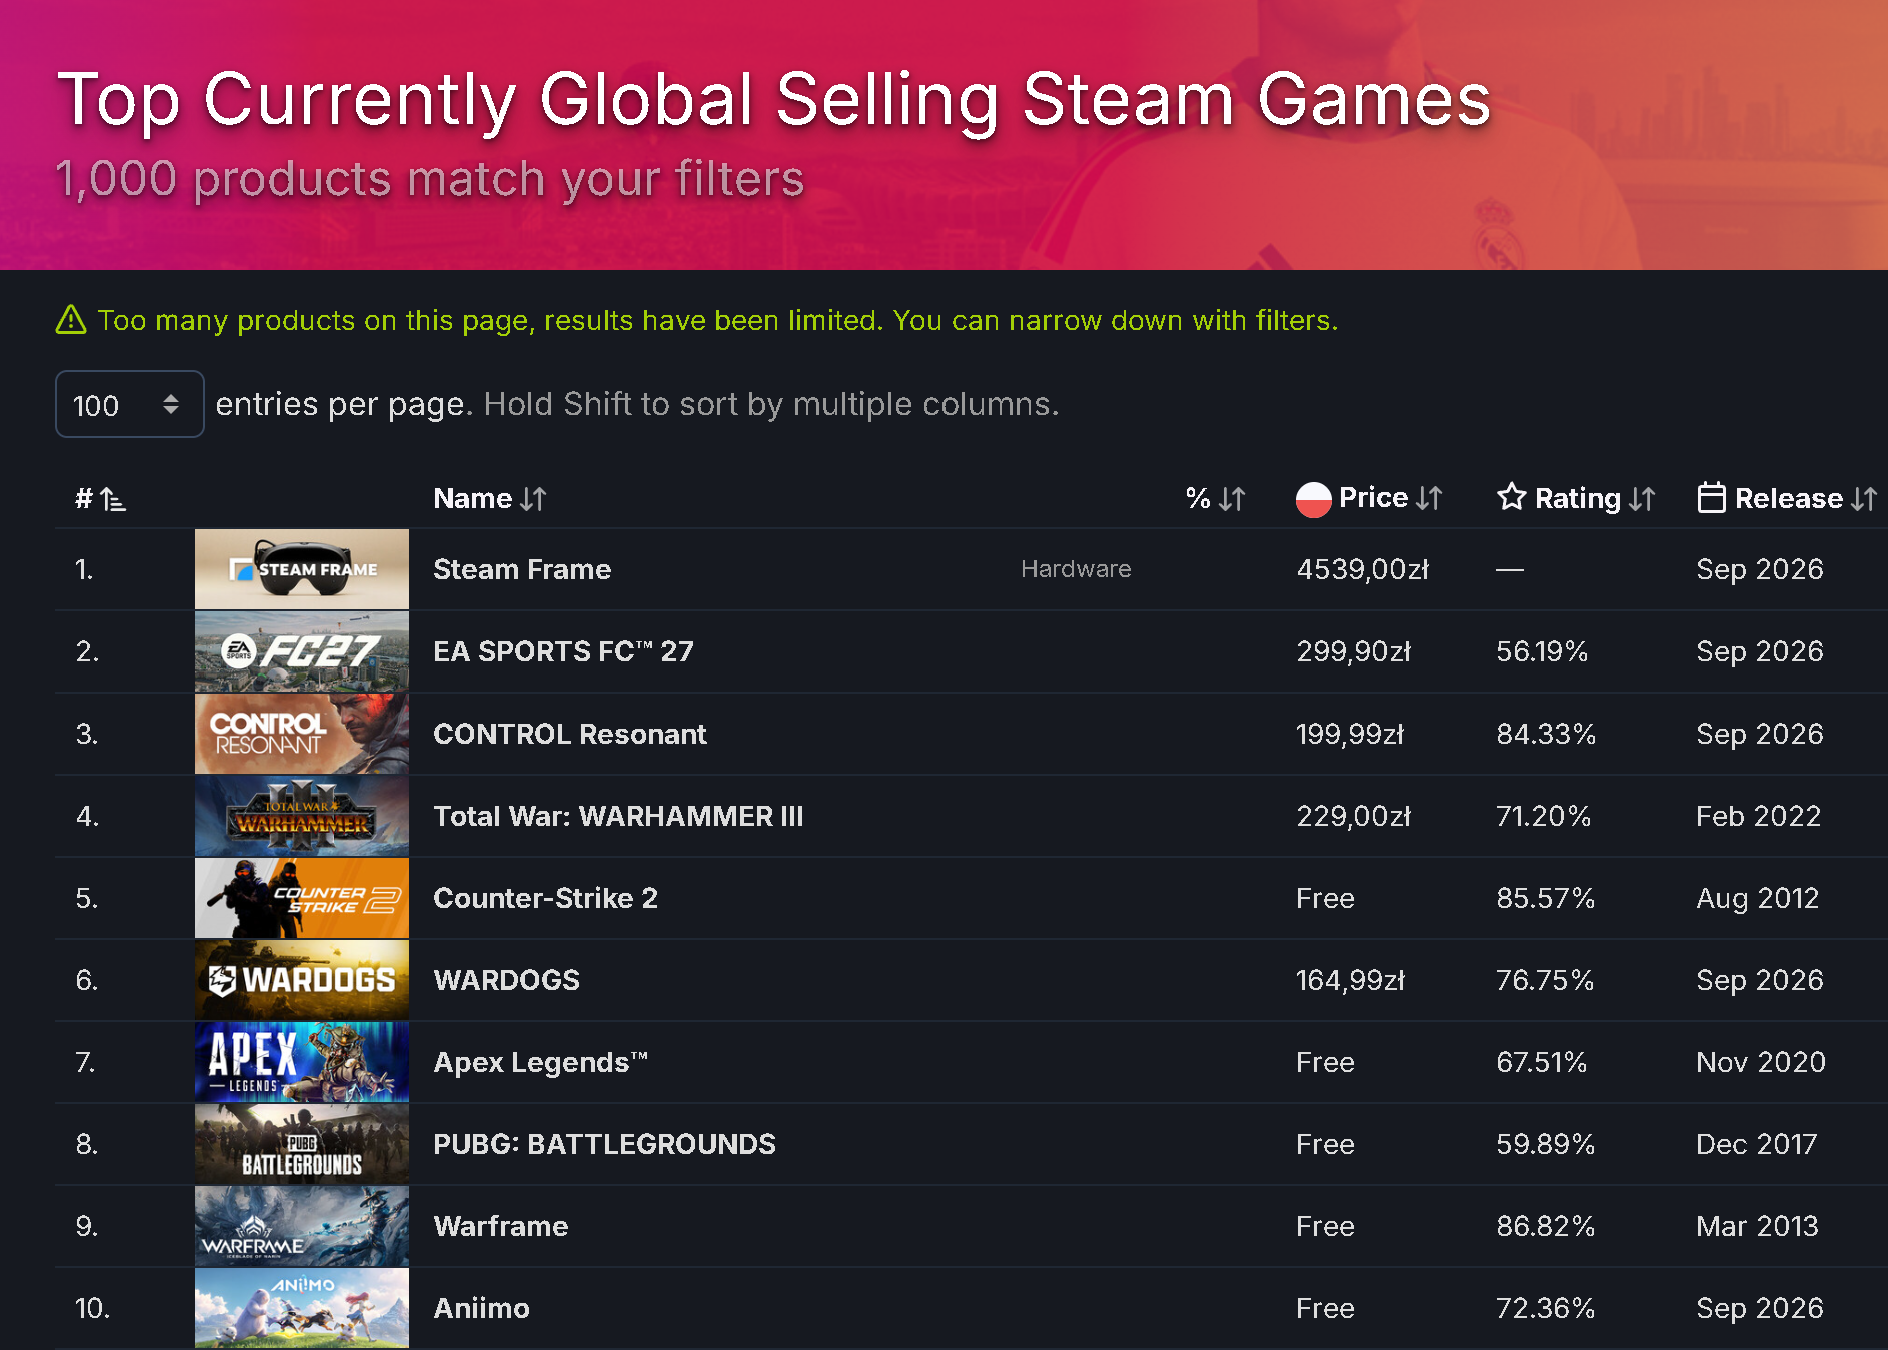The height and width of the screenshot is (1350, 1888).
Task: Open the Apex Legends™ link
Action: (x=541, y=1062)
